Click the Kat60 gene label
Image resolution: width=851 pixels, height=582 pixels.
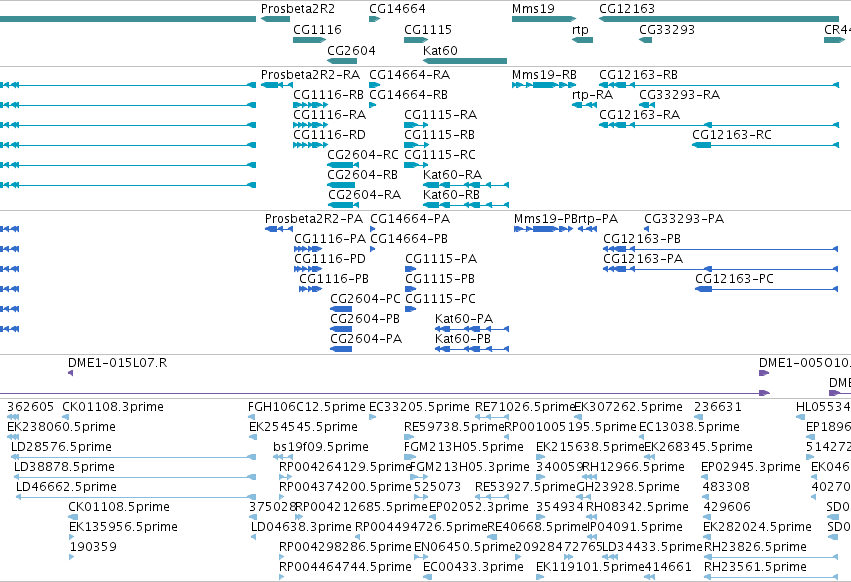coord(440,50)
